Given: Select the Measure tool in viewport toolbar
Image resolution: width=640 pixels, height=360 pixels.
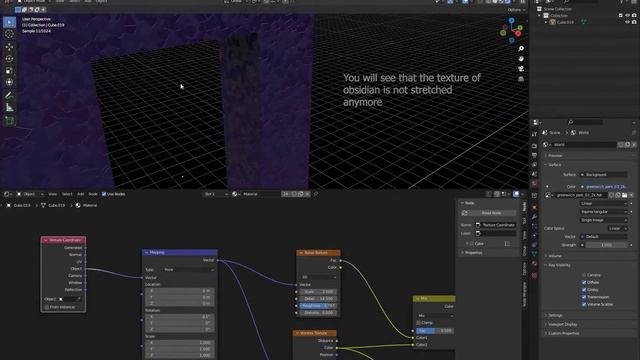Looking at the screenshot, I should pos(9,108).
